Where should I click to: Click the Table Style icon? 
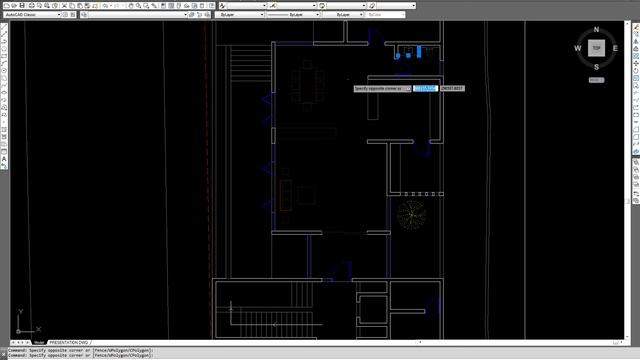coord(322,6)
